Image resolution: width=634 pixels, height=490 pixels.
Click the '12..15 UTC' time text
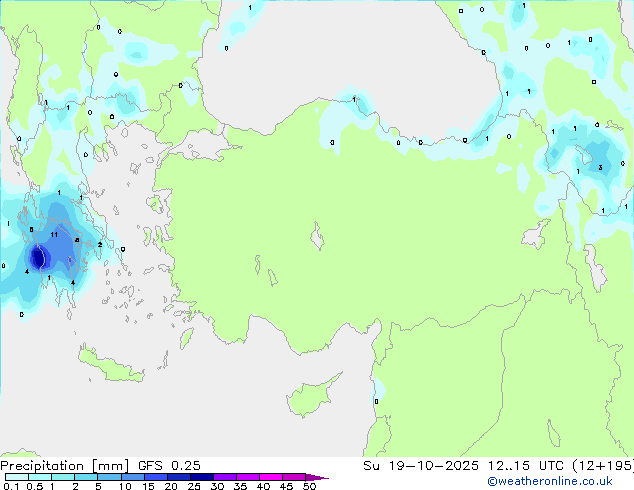coord(526,466)
